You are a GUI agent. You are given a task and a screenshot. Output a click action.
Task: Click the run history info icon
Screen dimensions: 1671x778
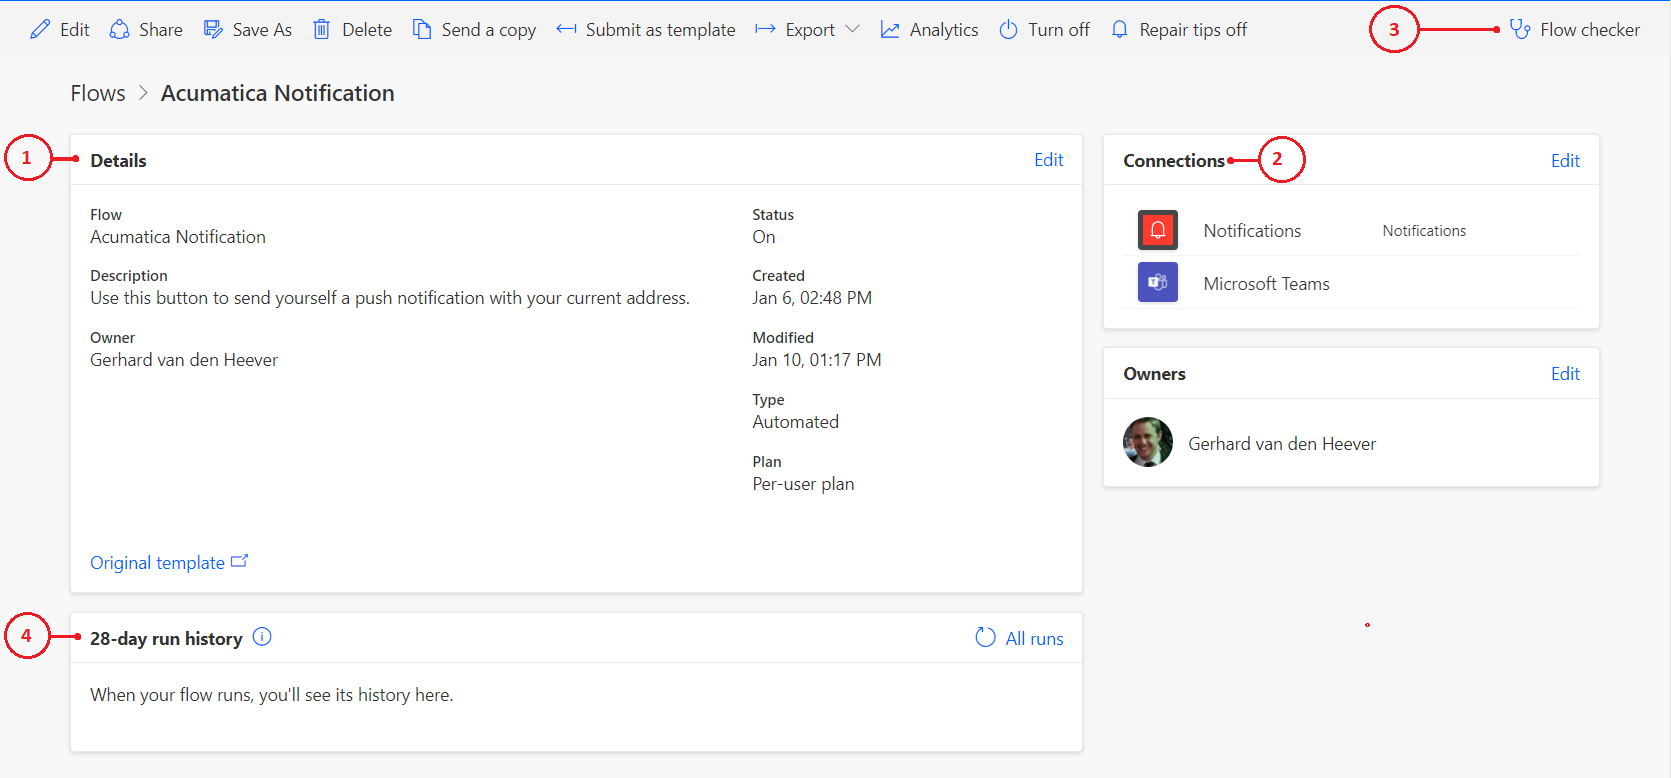pyautogui.click(x=262, y=637)
